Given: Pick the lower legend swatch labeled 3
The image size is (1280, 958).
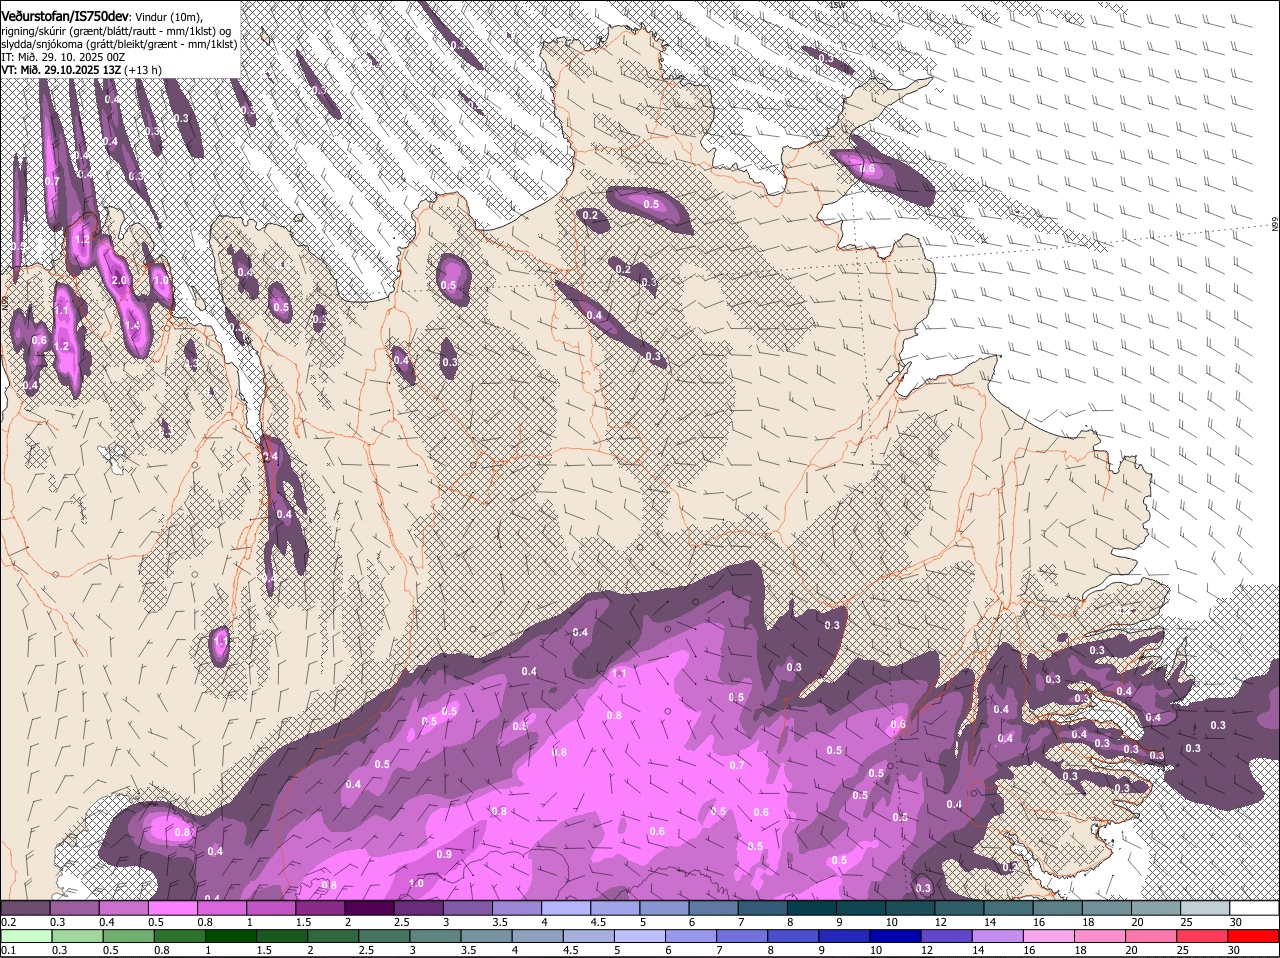Looking at the screenshot, I should point(435,936).
